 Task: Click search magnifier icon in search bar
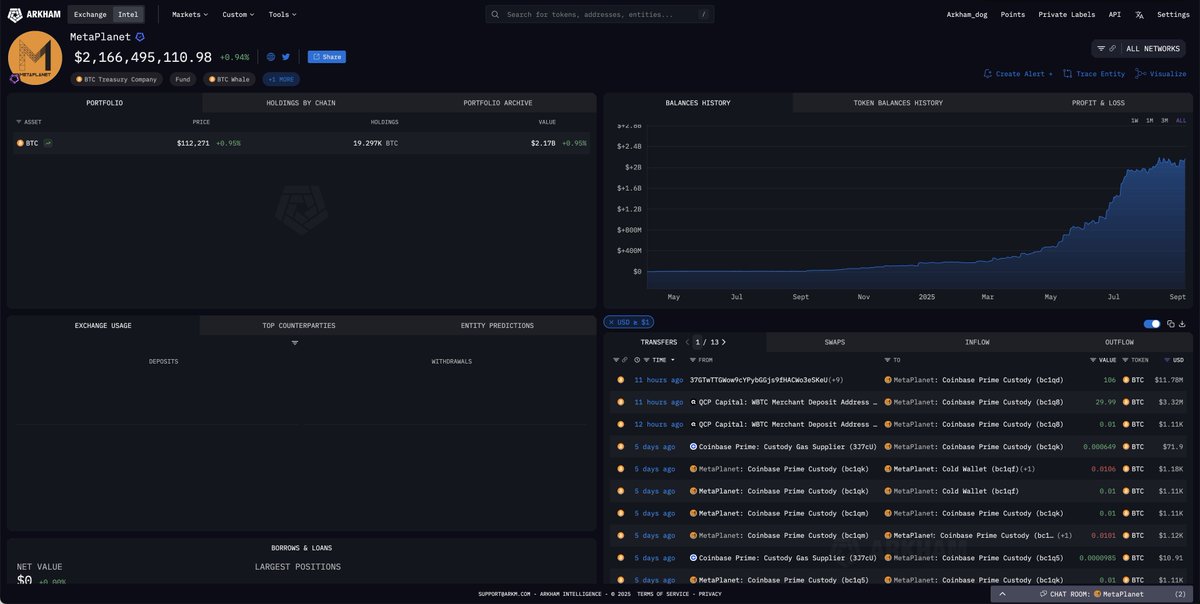coord(497,15)
